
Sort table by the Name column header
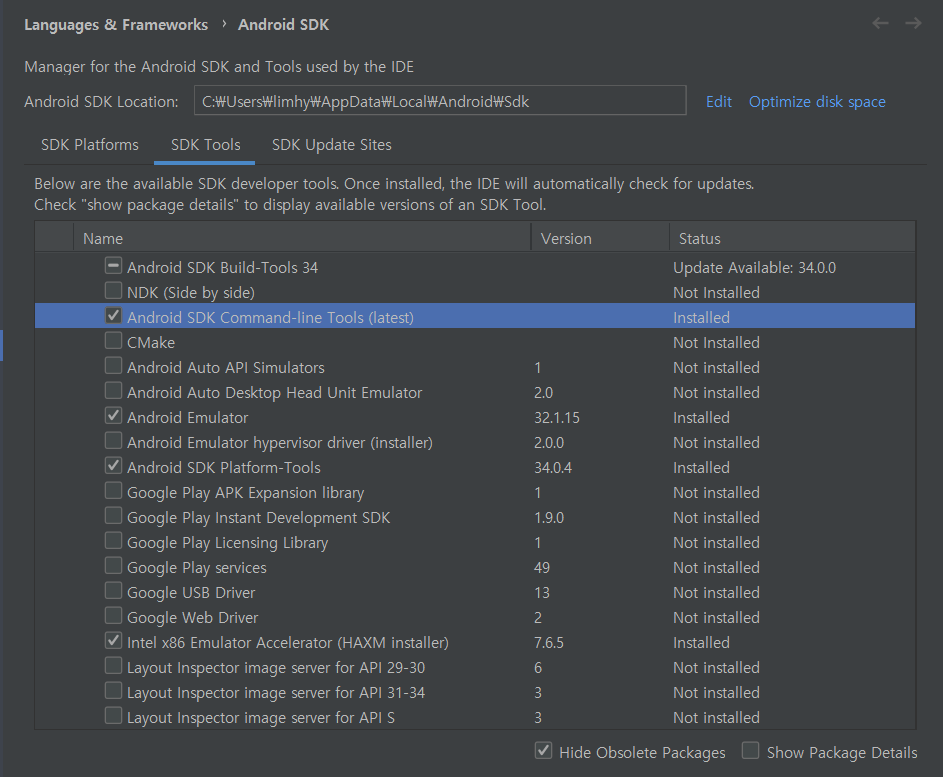(302, 239)
